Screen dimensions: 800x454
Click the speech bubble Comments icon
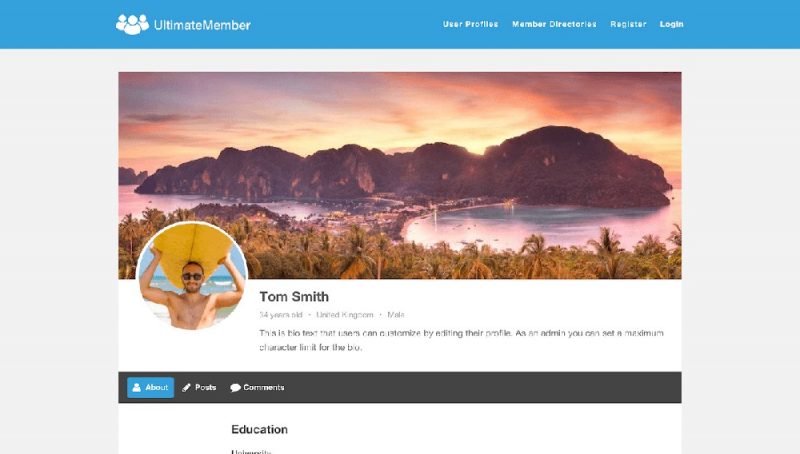click(x=235, y=388)
